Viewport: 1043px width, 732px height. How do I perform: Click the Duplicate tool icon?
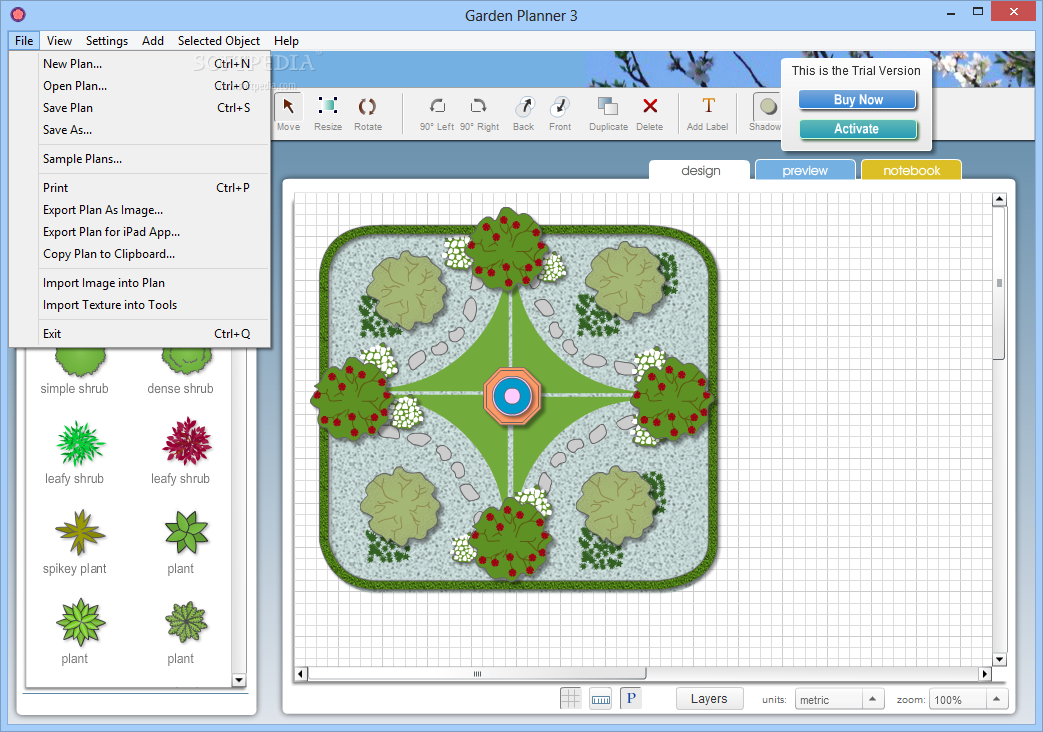[x=607, y=106]
